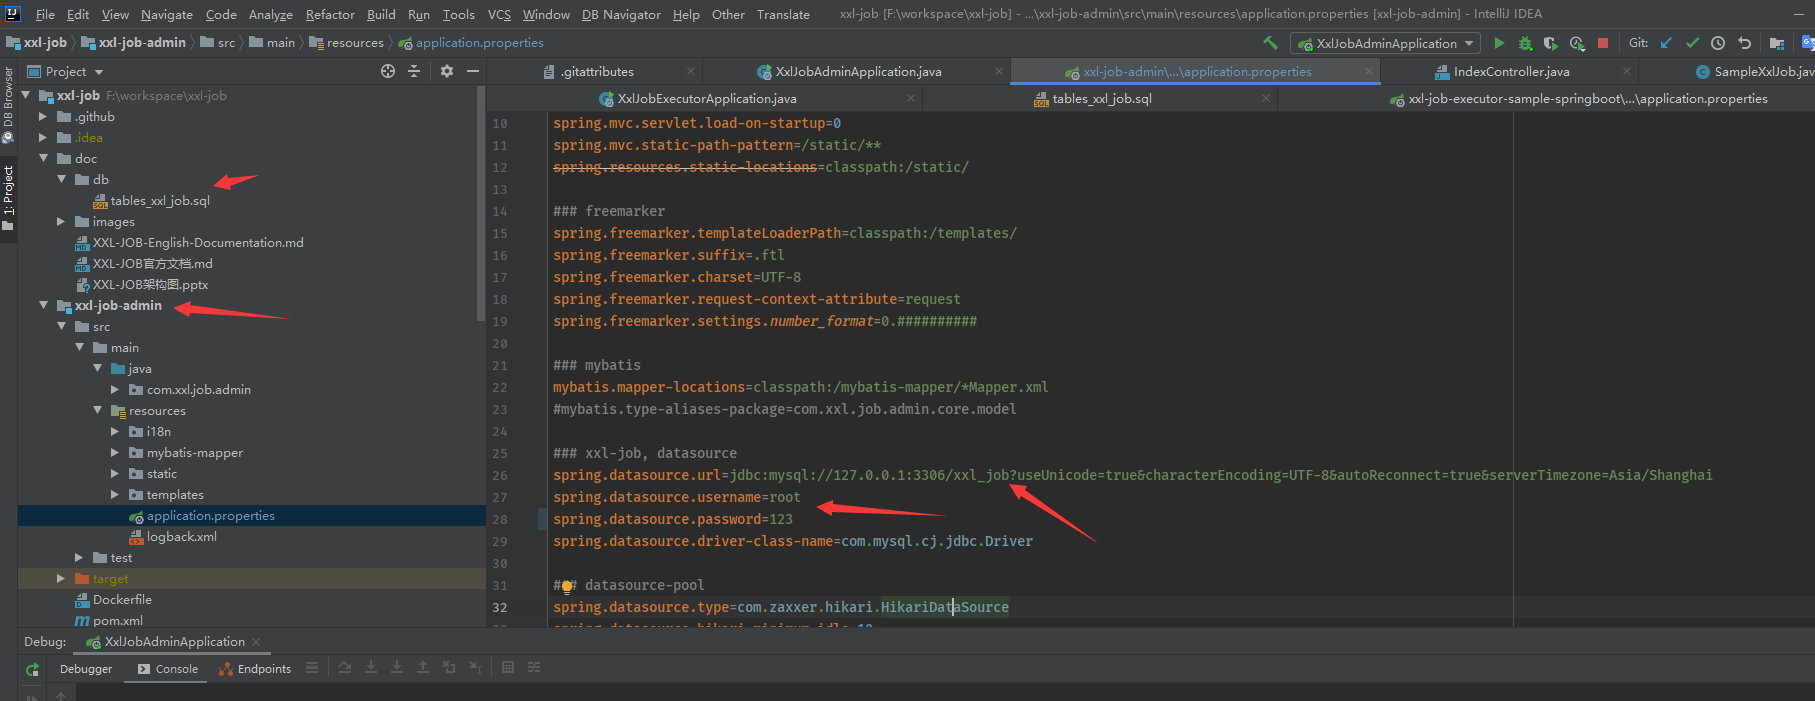
Task: Open the Project view selector dropdown
Action: 66,71
